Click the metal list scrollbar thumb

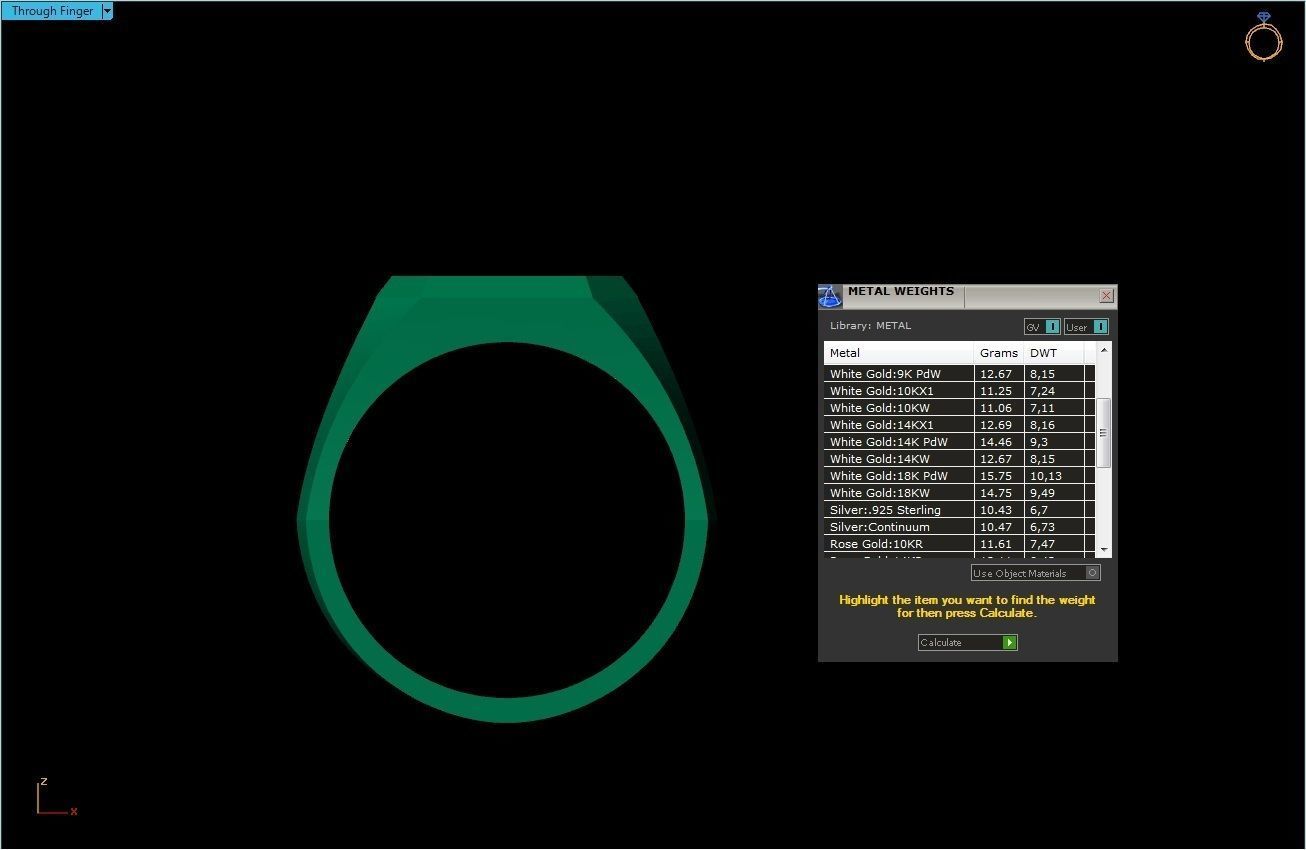click(1104, 432)
